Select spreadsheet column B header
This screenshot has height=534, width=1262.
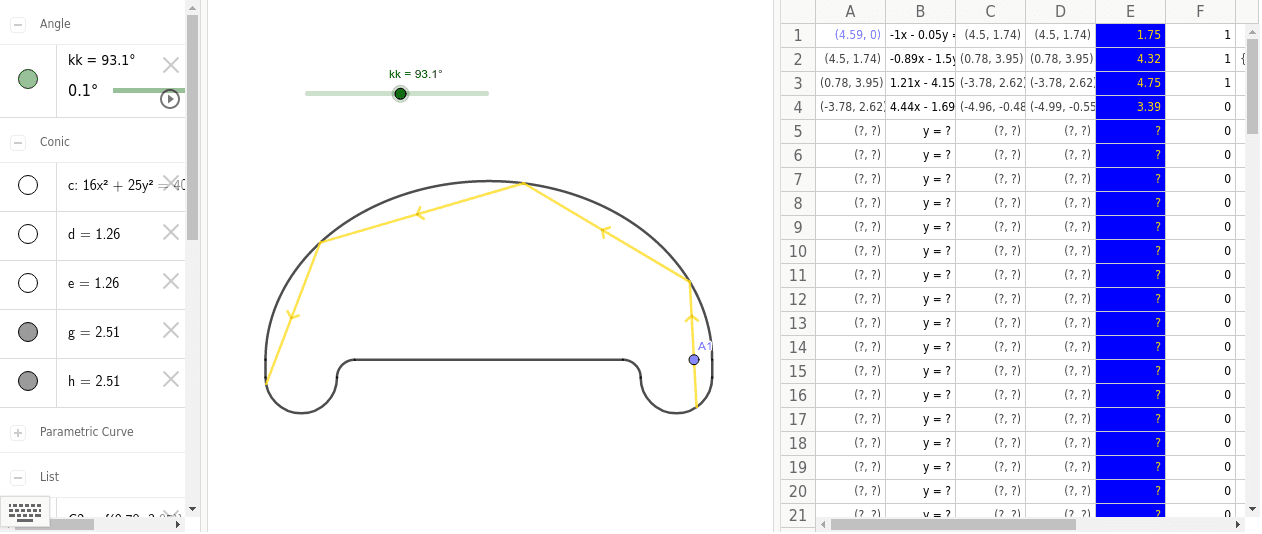click(920, 12)
